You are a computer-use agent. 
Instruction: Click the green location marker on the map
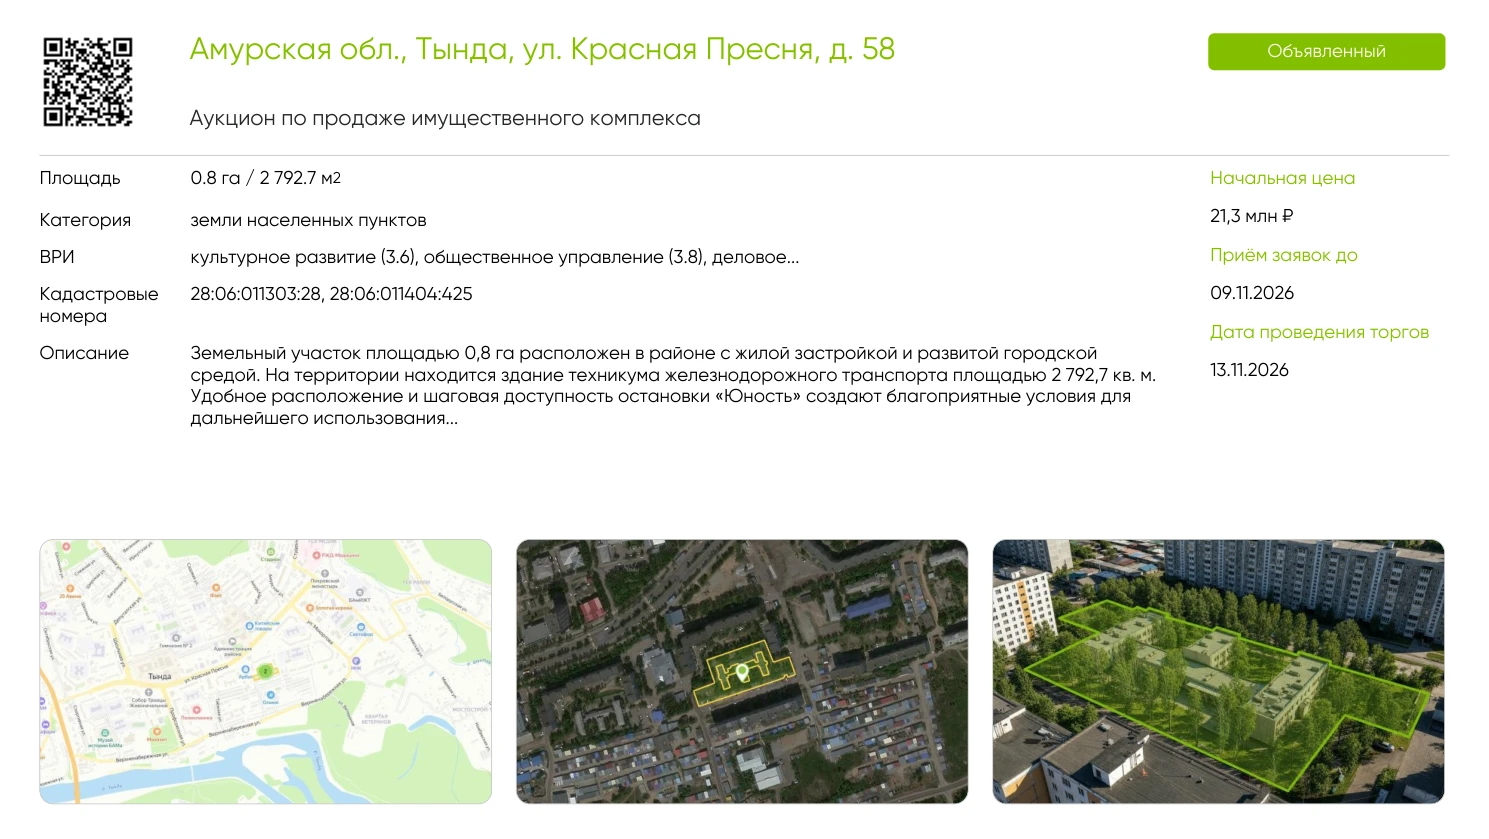[x=265, y=672]
